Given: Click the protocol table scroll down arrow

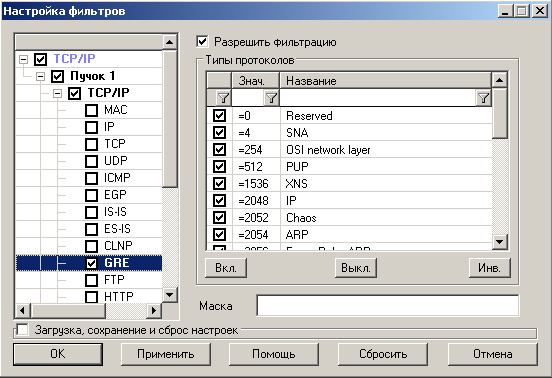Looking at the screenshot, I should tap(500, 241).
